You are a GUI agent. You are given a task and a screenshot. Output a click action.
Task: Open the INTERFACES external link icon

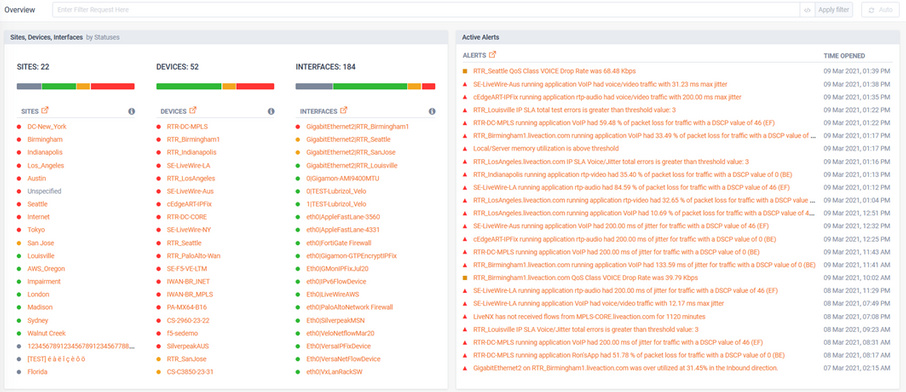(344, 110)
